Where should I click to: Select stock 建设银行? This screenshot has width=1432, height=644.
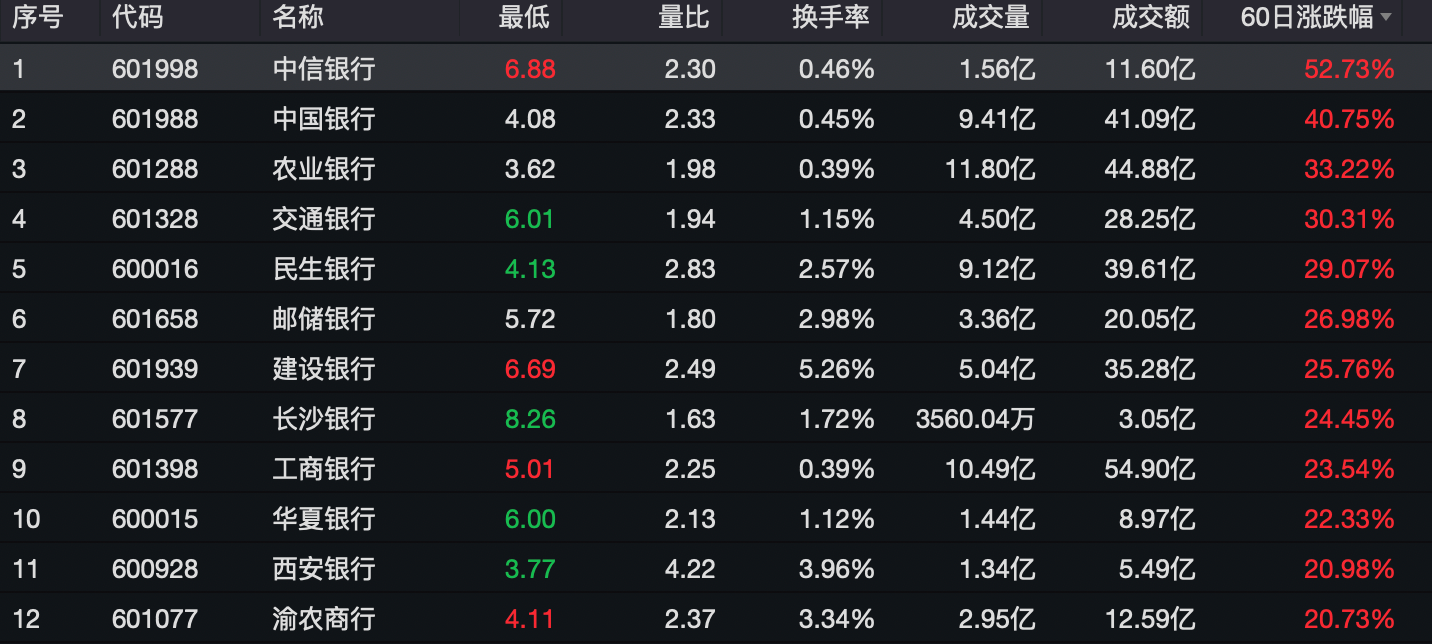click(324, 369)
